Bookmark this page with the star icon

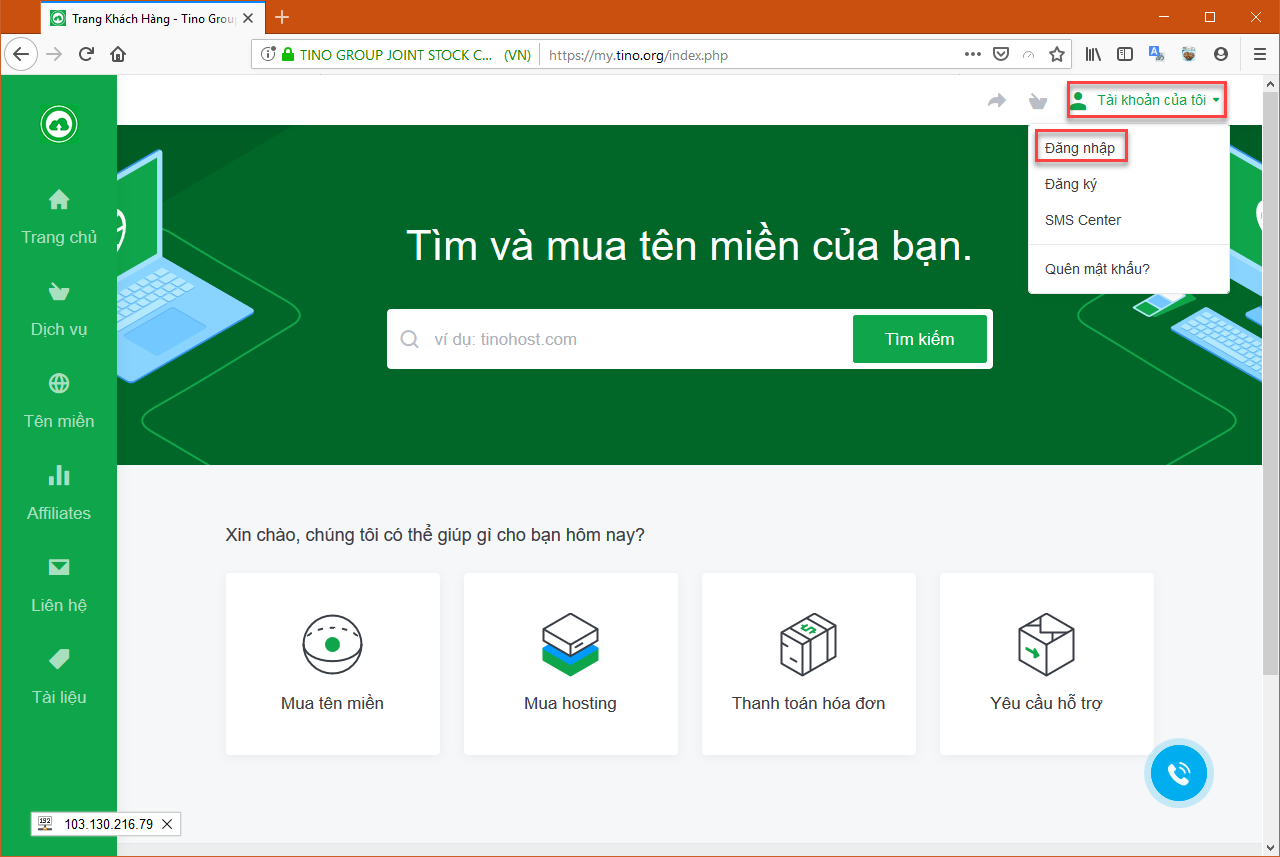coord(1056,55)
